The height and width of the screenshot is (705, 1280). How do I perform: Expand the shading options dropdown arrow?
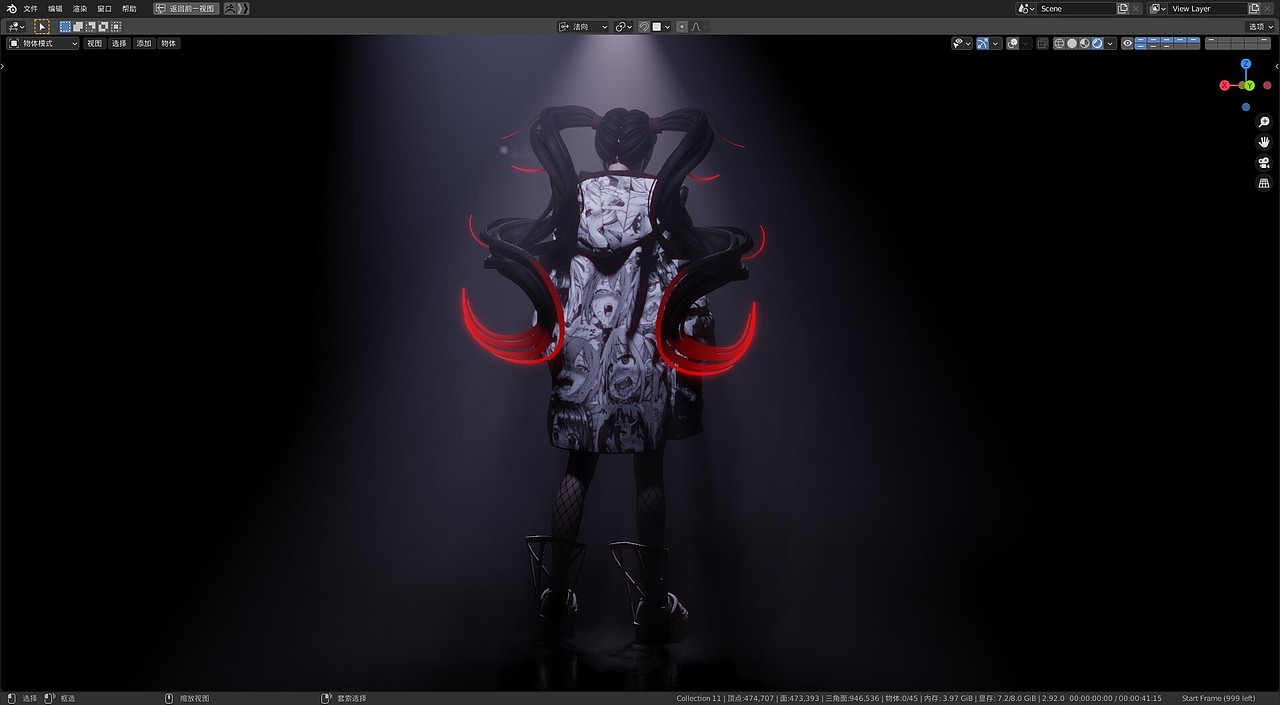click(1110, 43)
